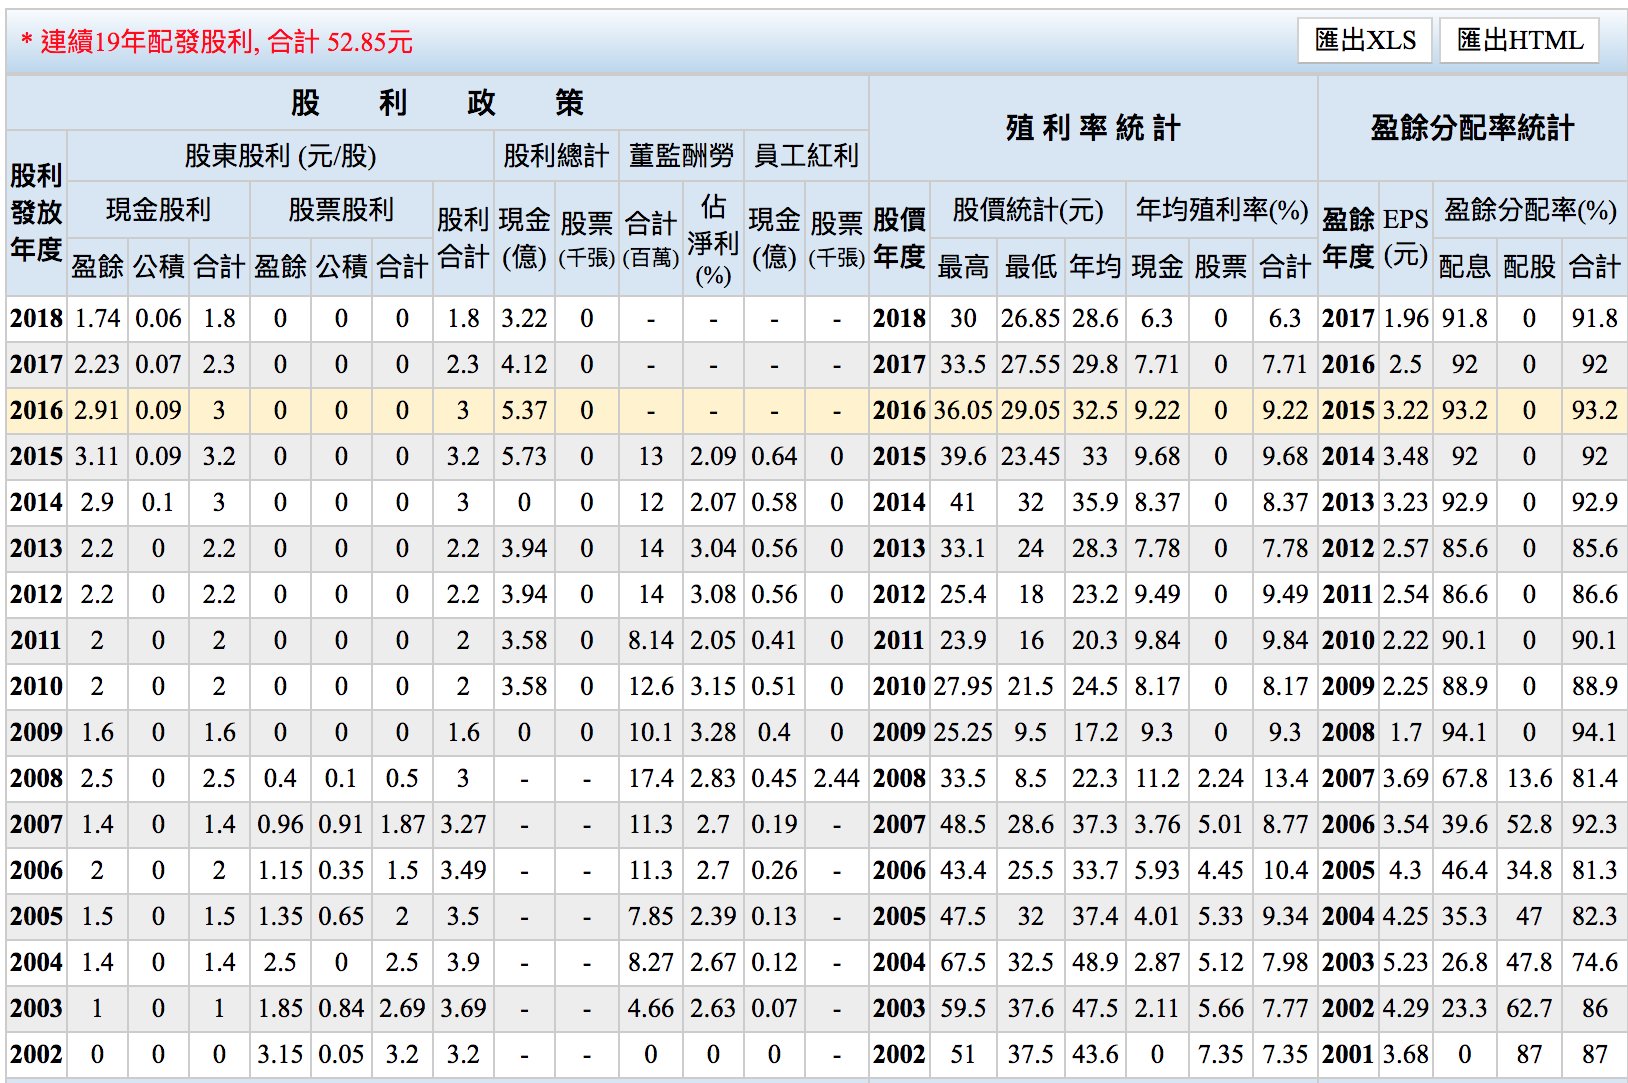The width and height of the screenshot is (1628, 1083).
Task: Select the 董監酬勞 column header
Action: tap(680, 156)
